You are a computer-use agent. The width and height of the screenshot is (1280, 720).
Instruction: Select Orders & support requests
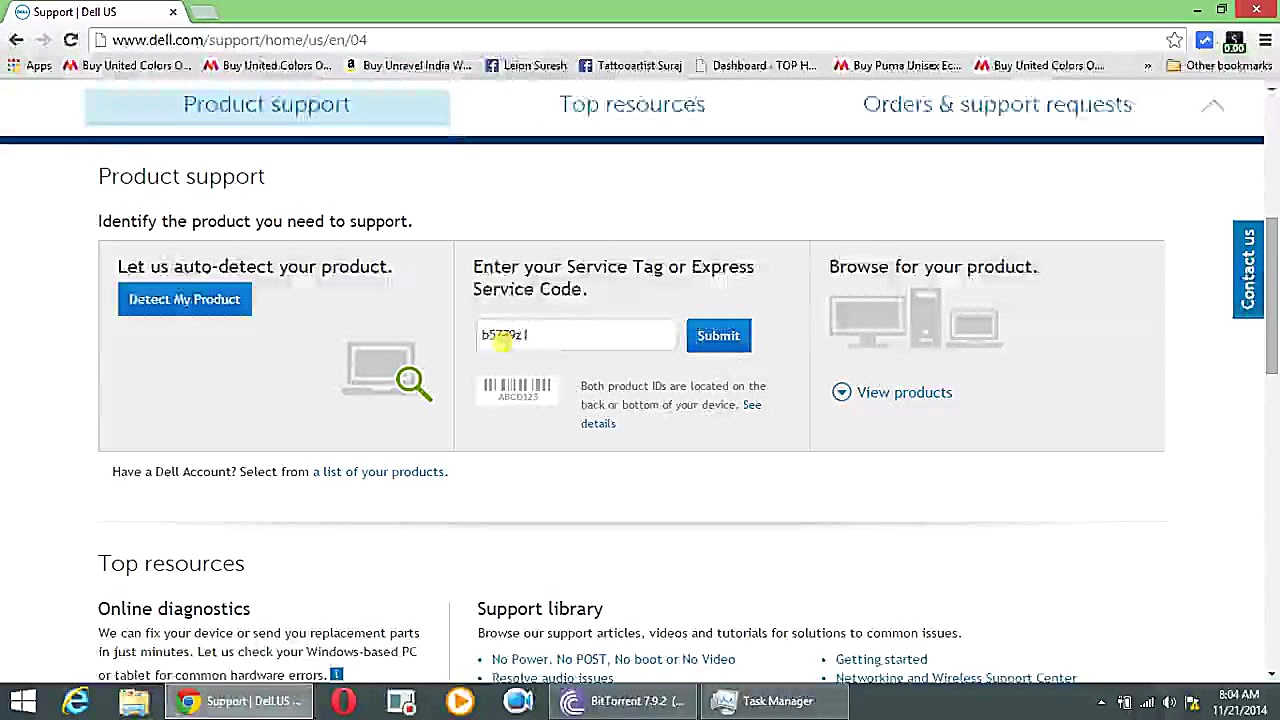[x=997, y=104]
